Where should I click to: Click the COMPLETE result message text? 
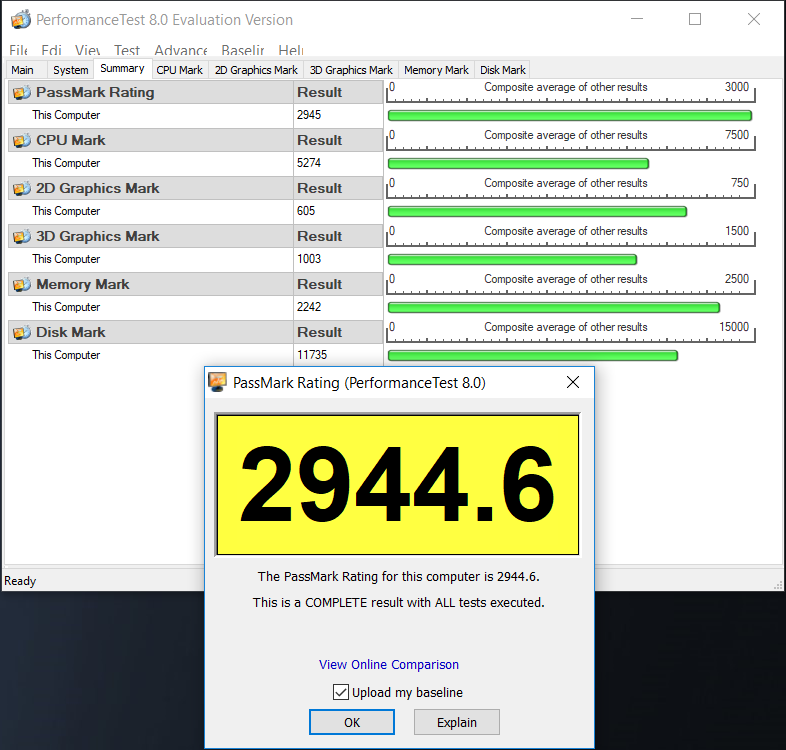(399, 602)
